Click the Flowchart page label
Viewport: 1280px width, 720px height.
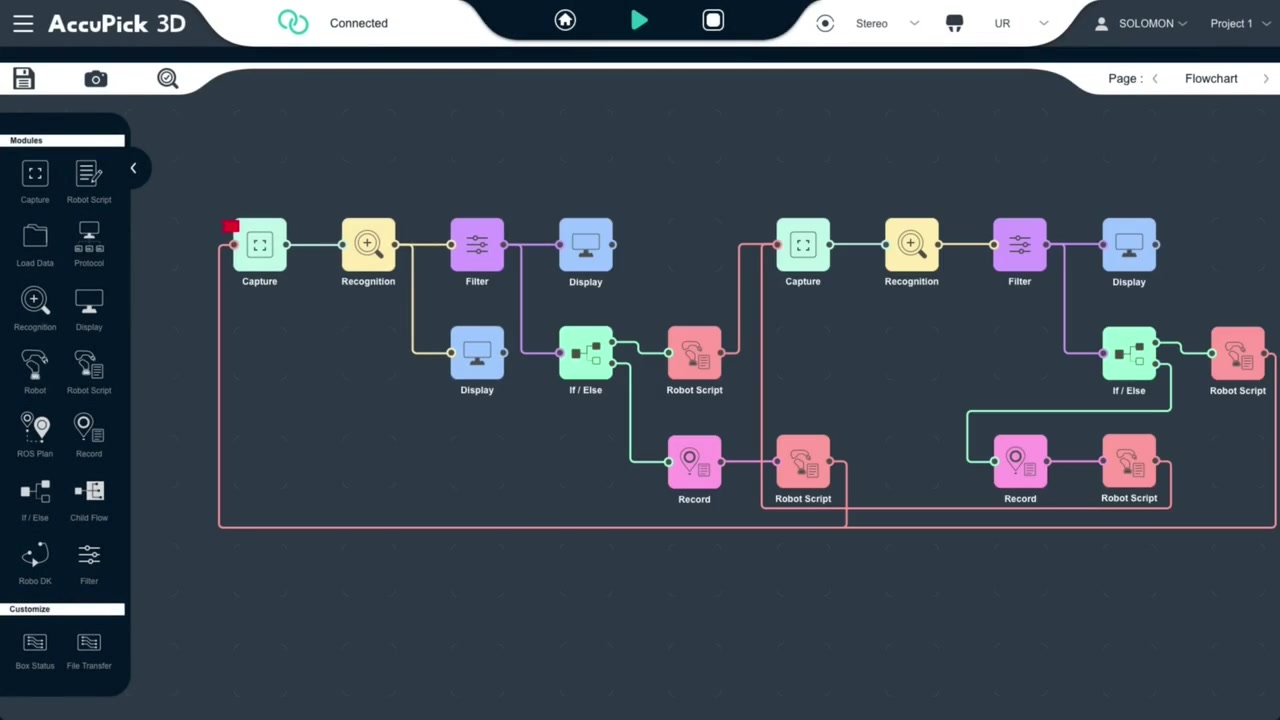[1211, 78]
